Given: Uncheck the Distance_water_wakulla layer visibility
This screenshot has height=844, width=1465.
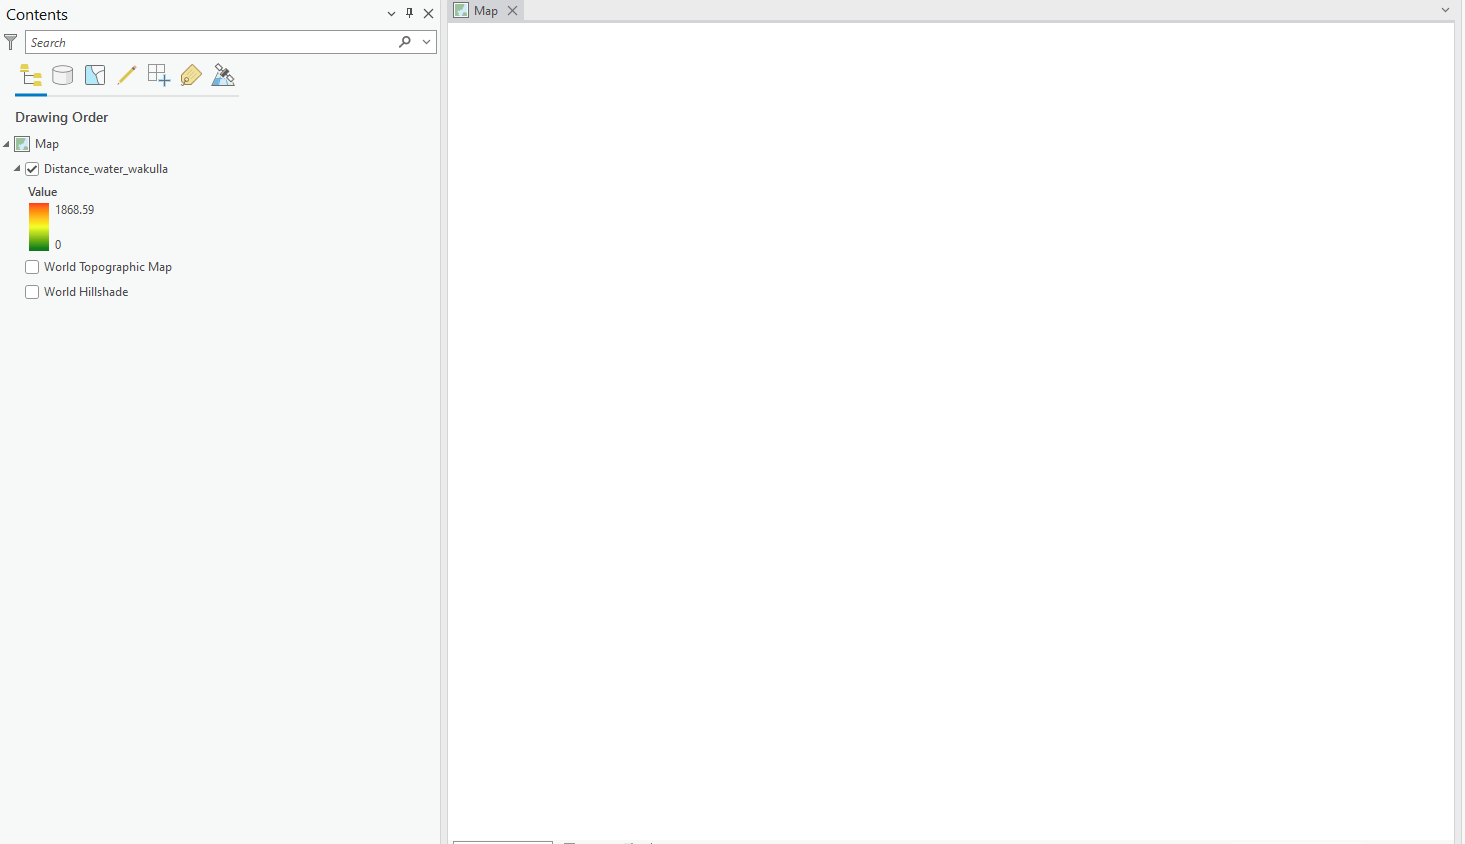Looking at the screenshot, I should (x=32, y=168).
